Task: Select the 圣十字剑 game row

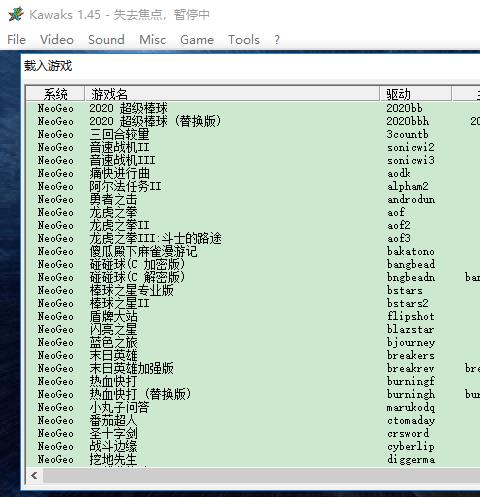Action: click(253, 433)
